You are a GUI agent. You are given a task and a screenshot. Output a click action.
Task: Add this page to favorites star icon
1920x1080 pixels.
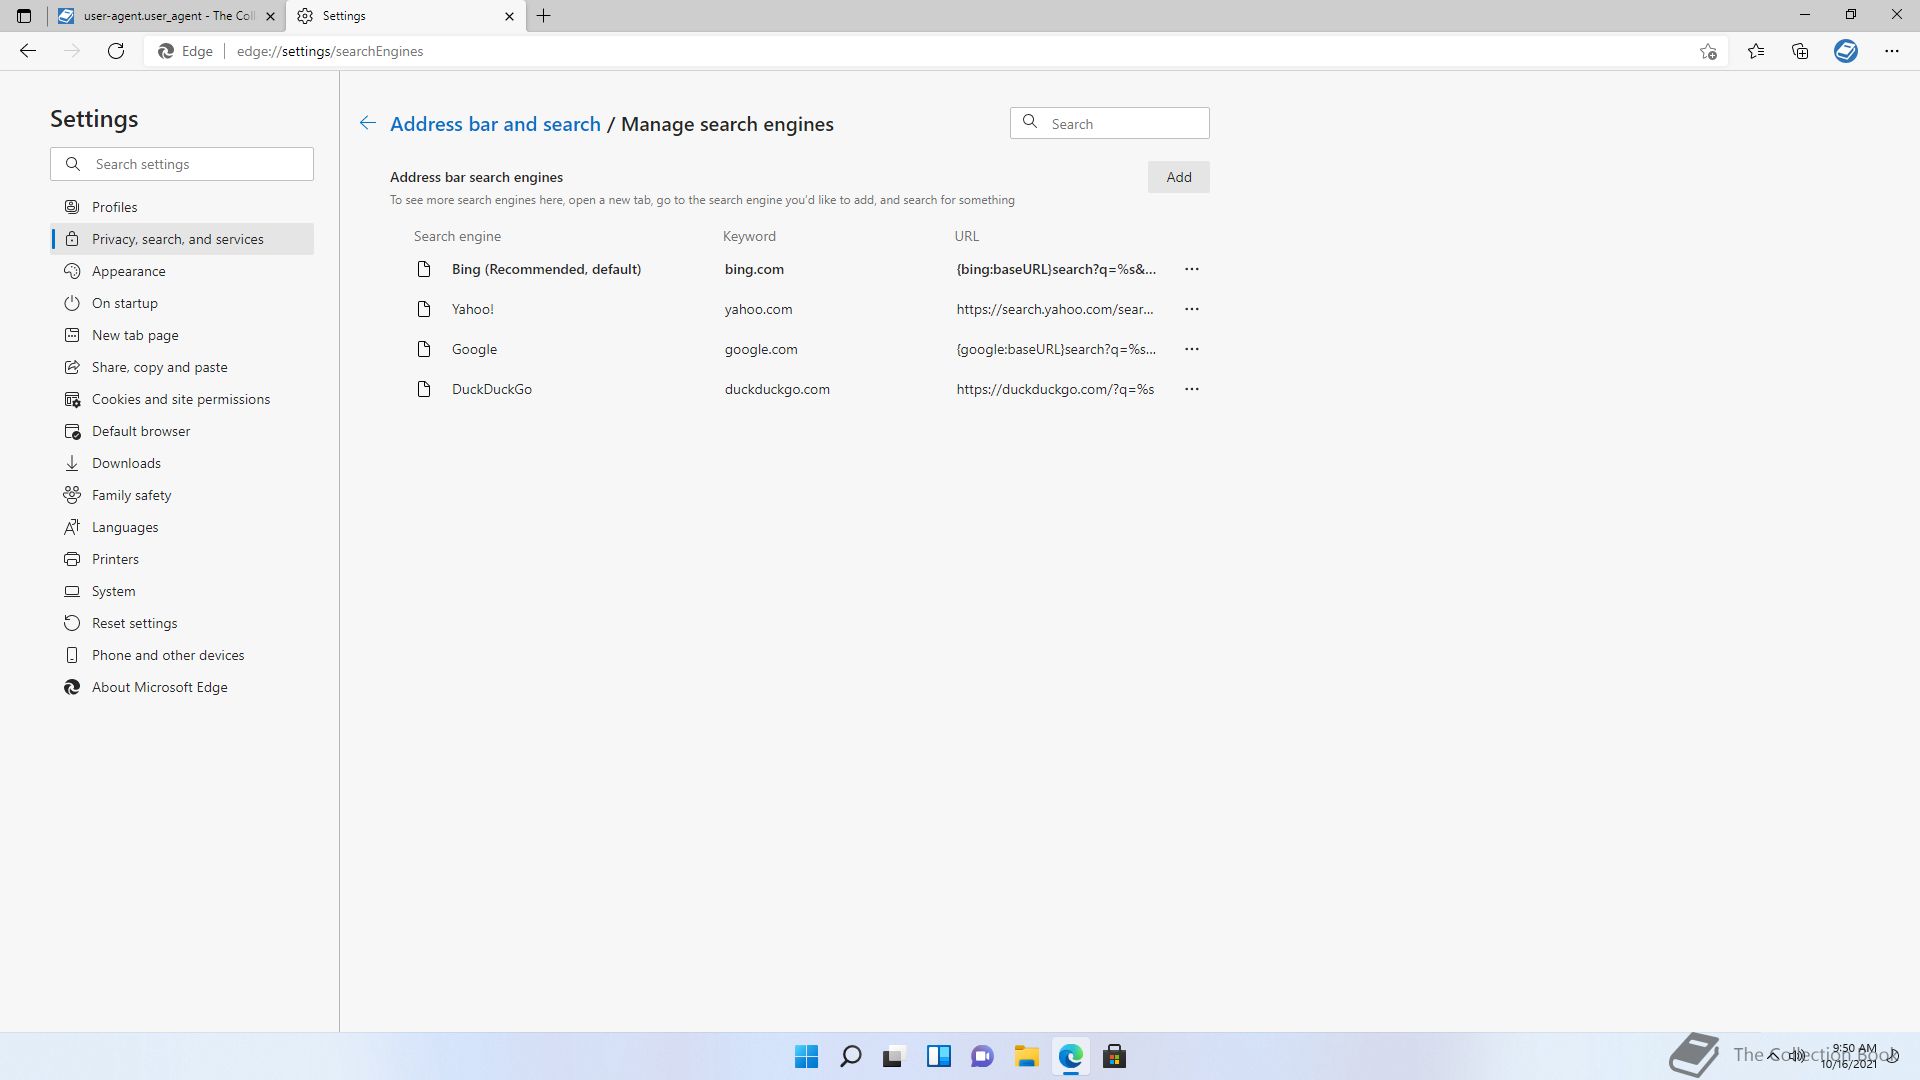[1708, 51]
